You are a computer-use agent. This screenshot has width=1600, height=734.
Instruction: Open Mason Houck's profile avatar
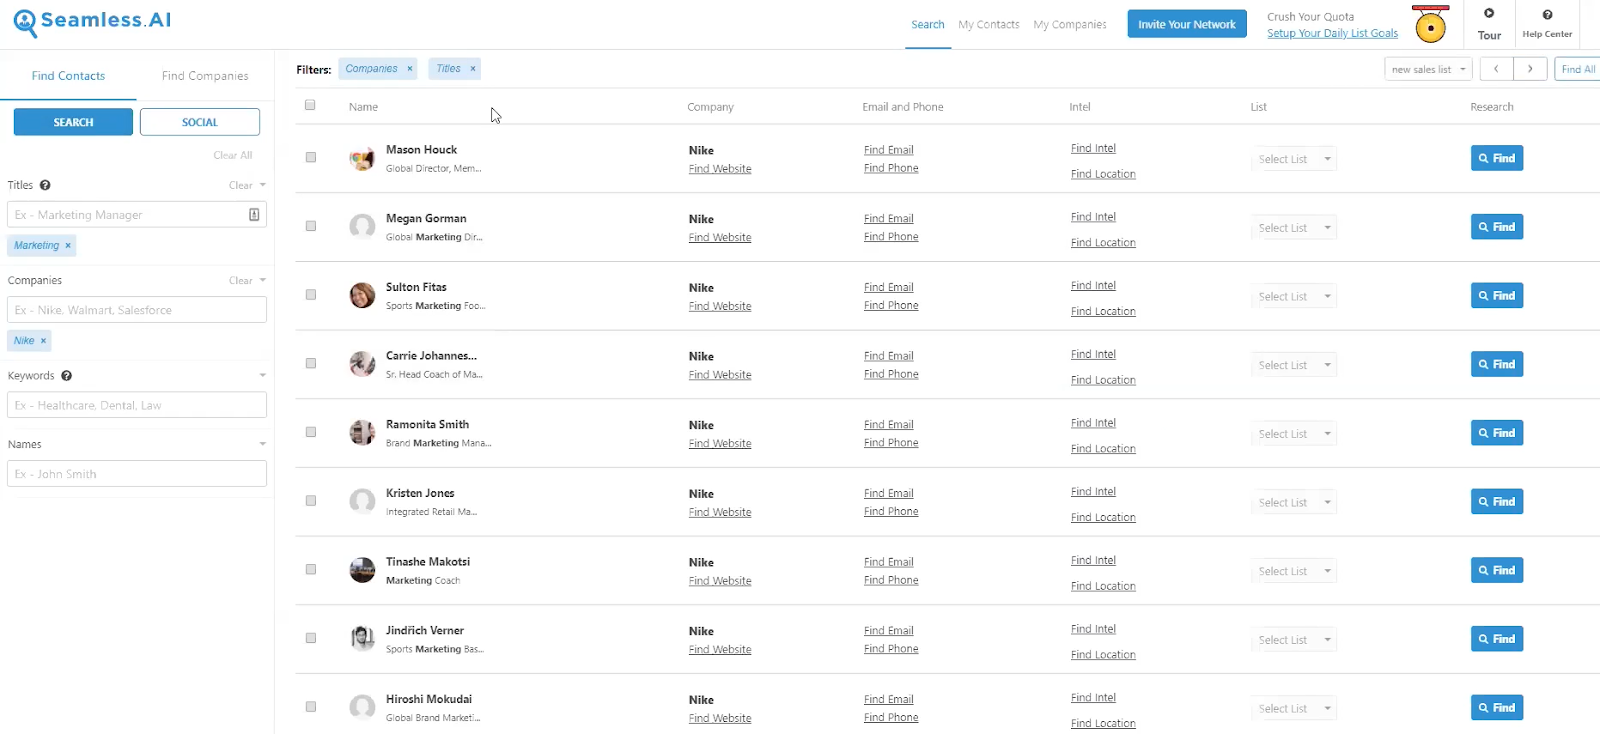pyautogui.click(x=362, y=158)
